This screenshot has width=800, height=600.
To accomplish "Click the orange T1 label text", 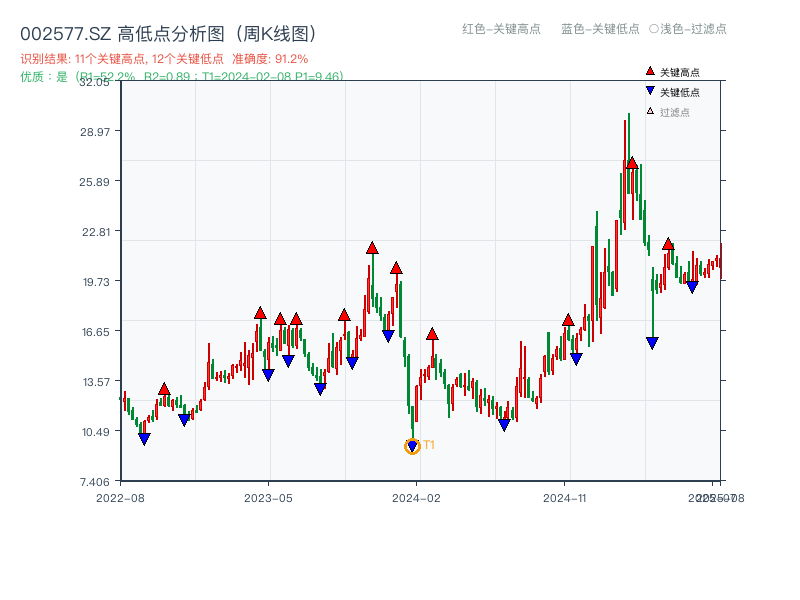I will (x=429, y=445).
